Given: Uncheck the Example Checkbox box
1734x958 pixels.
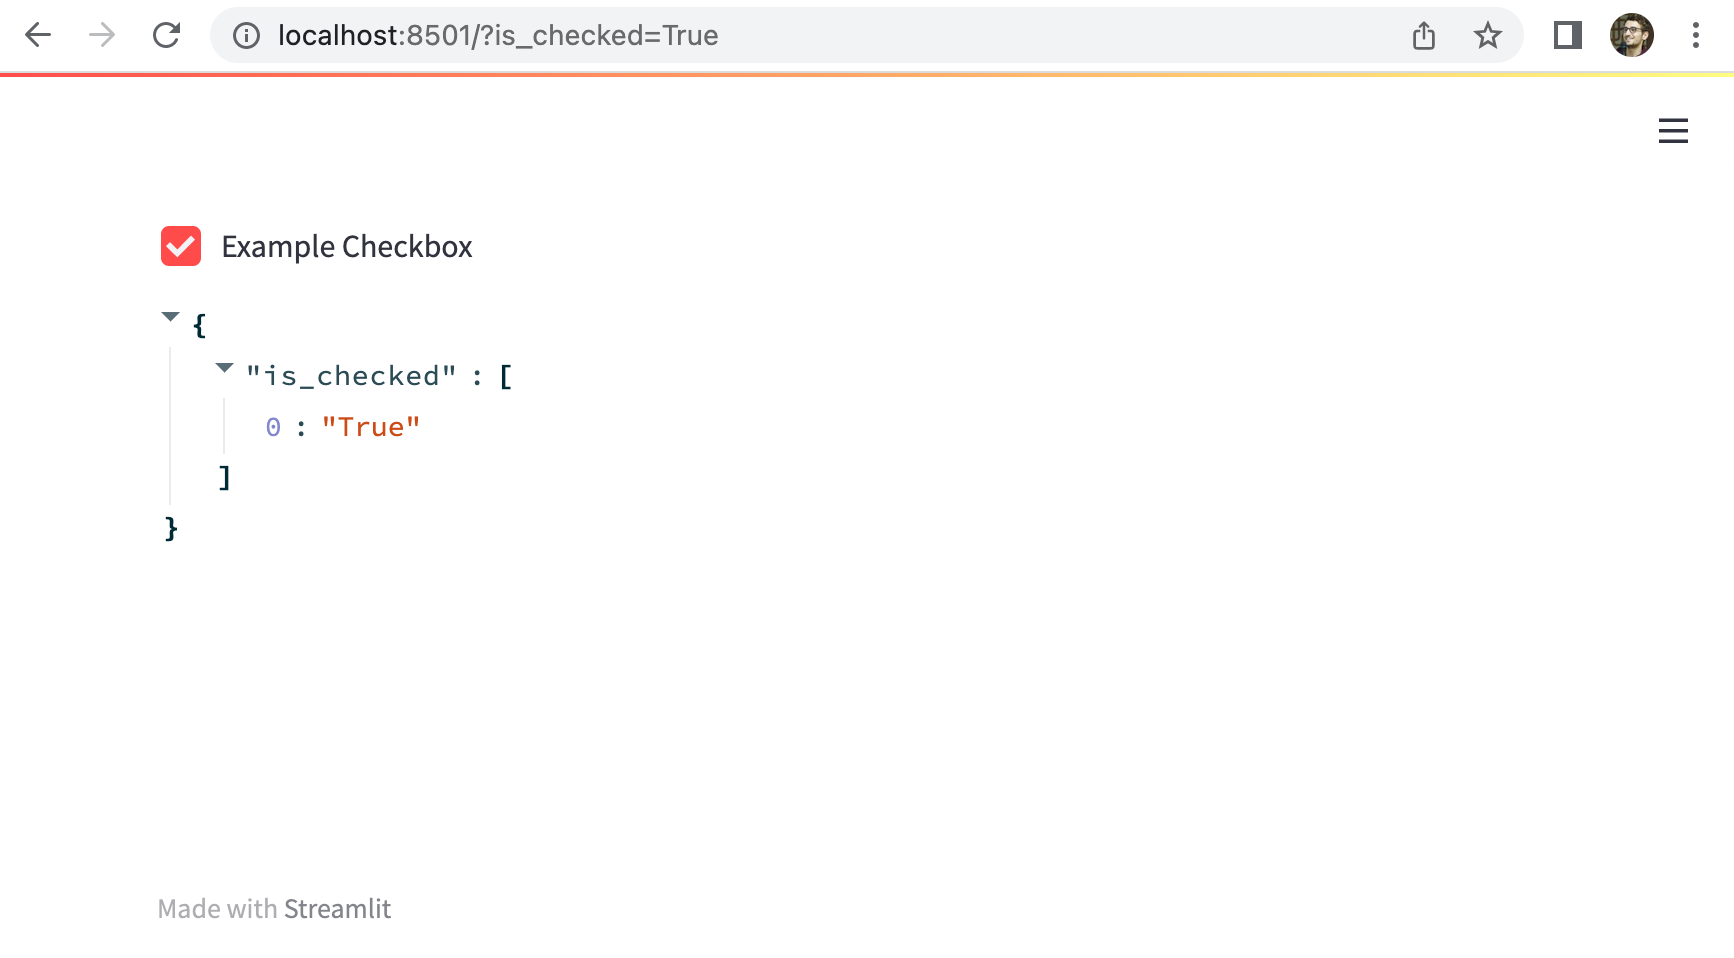Looking at the screenshot, I should (x=181, y=246).
